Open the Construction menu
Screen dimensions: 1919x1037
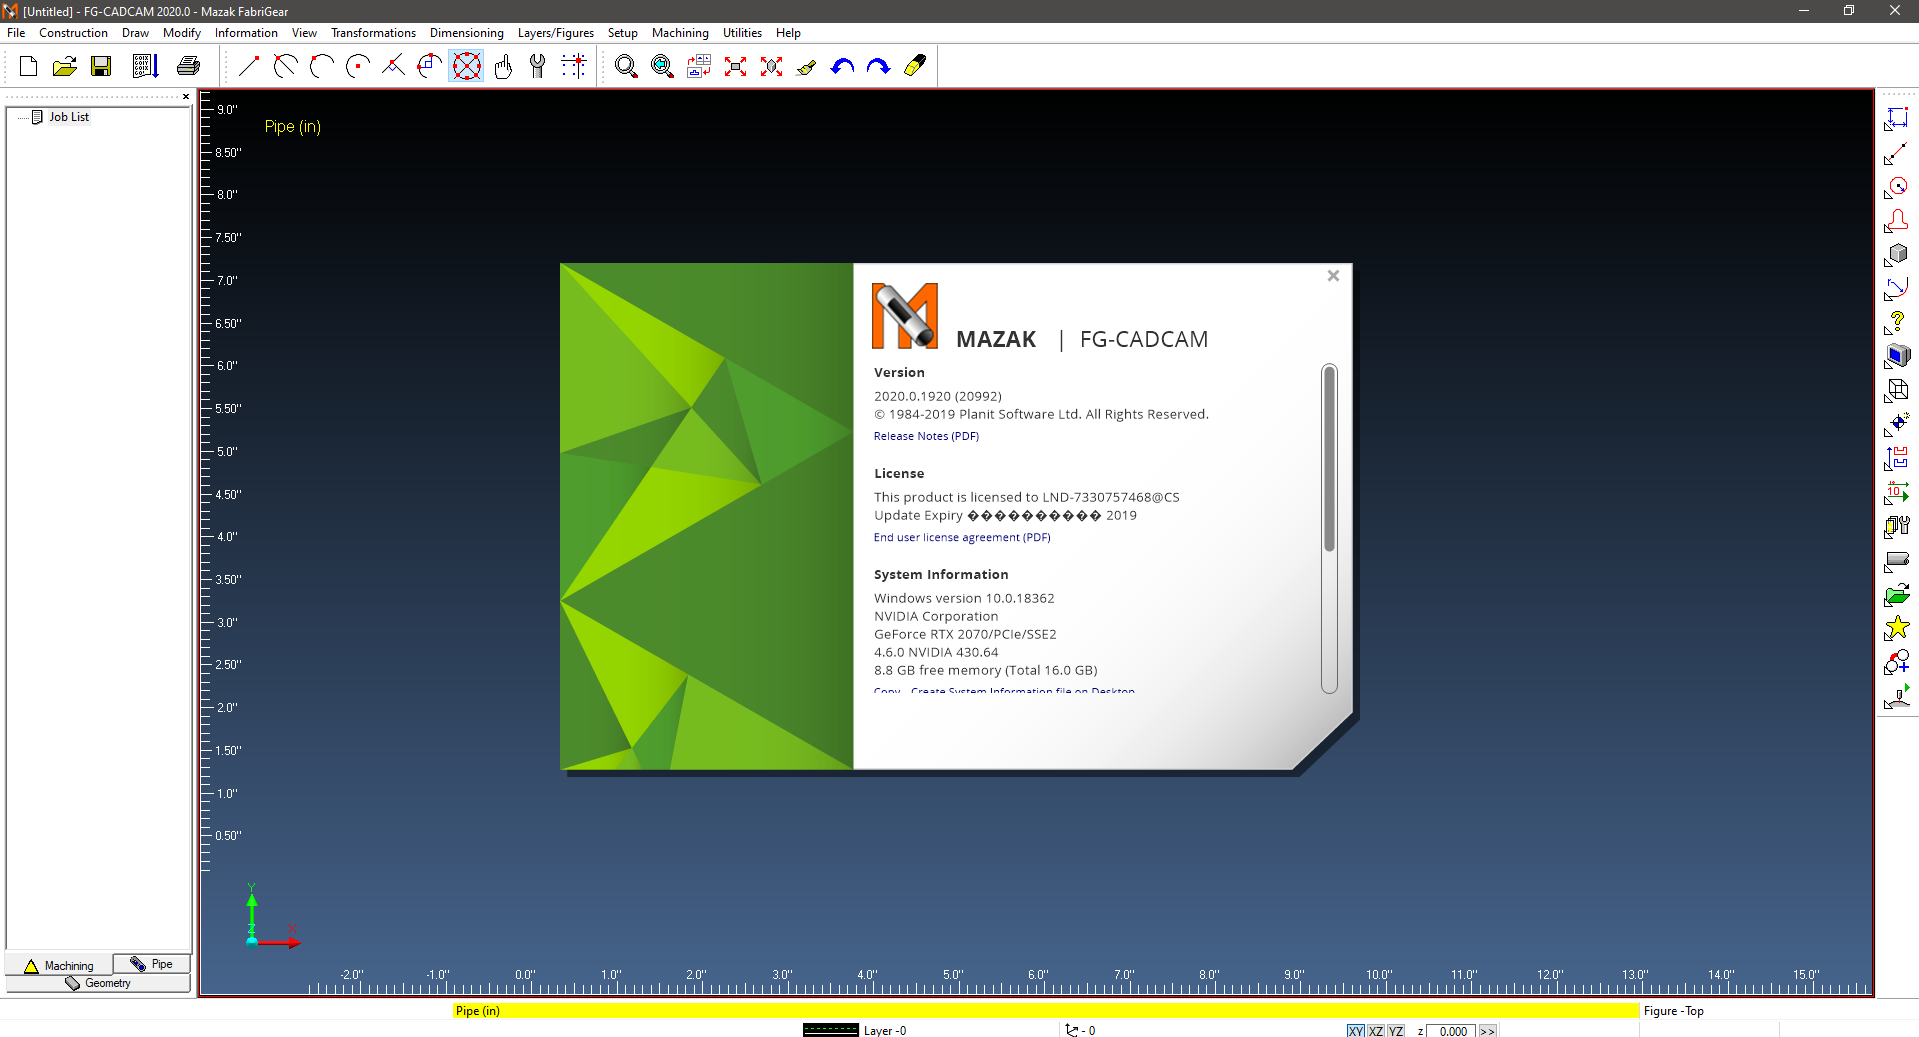(73, 33)
